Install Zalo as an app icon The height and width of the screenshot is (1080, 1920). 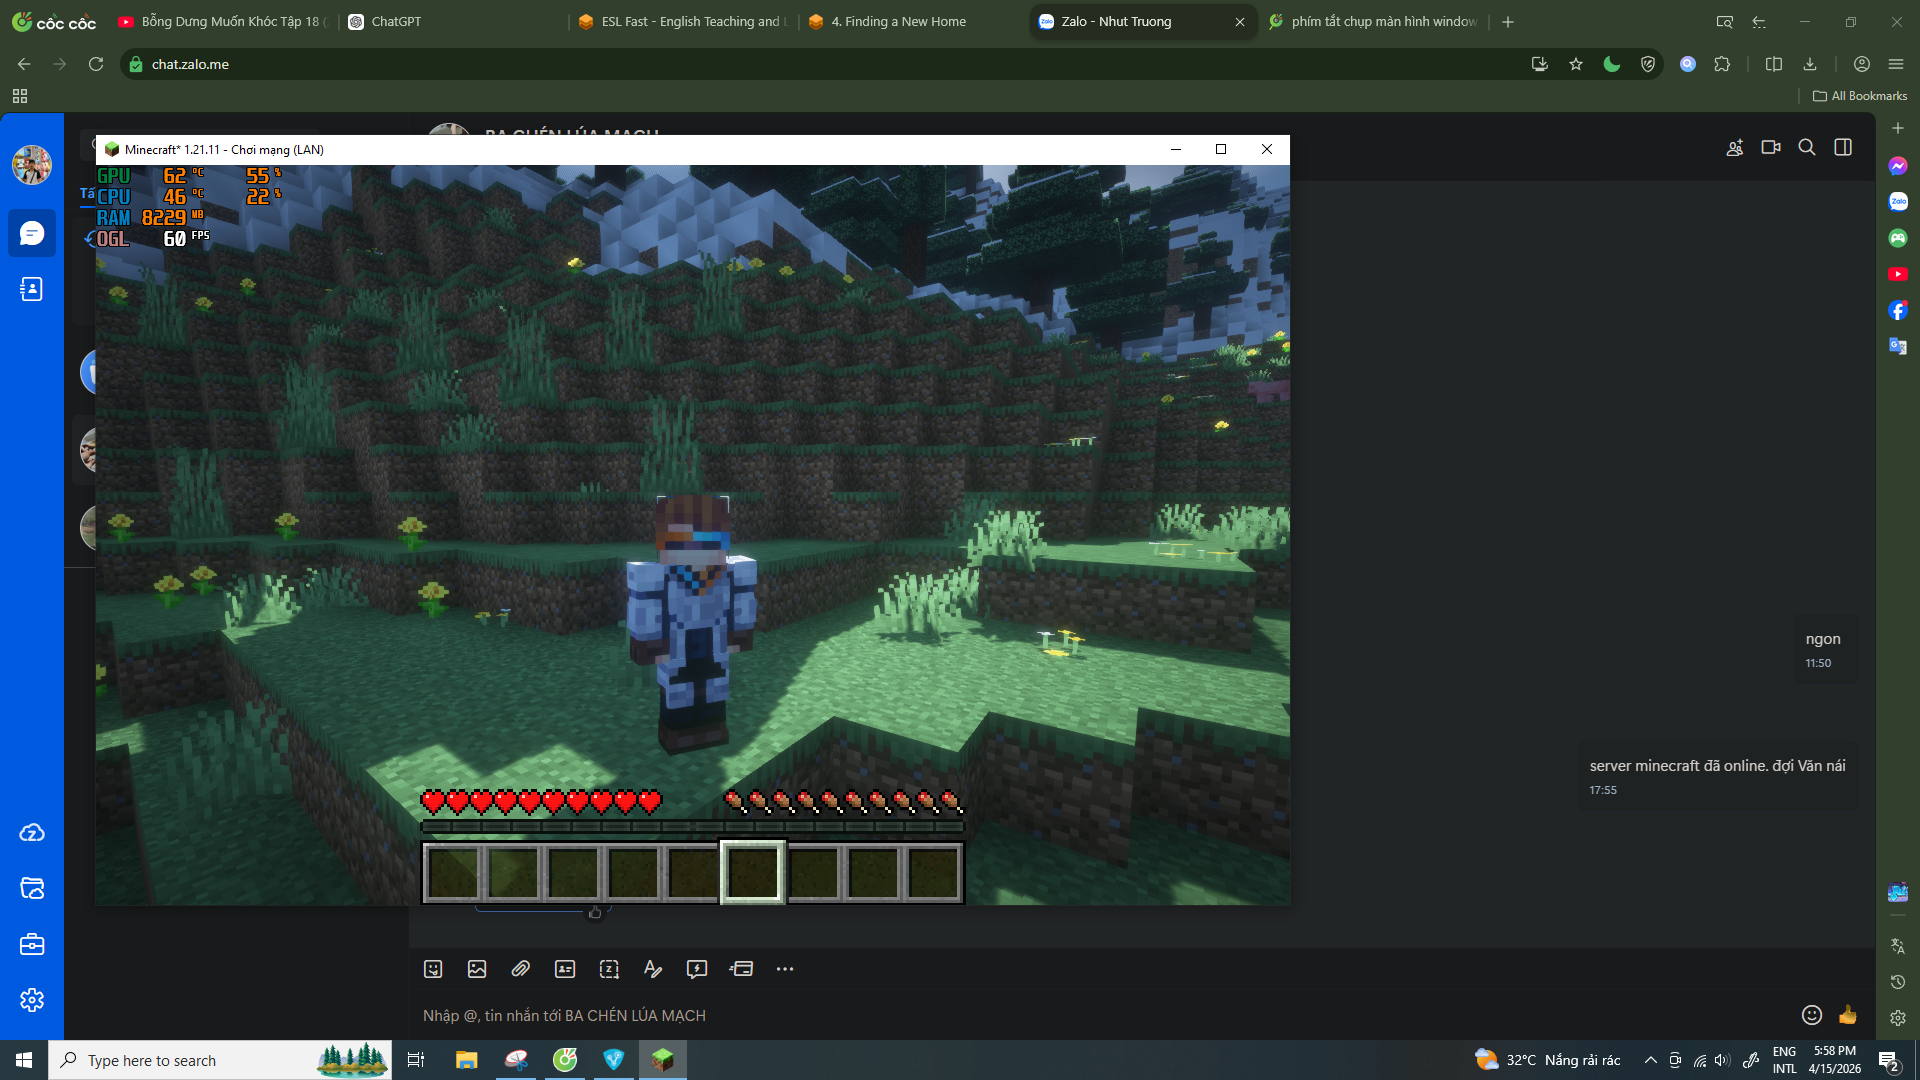(1540, 64)
